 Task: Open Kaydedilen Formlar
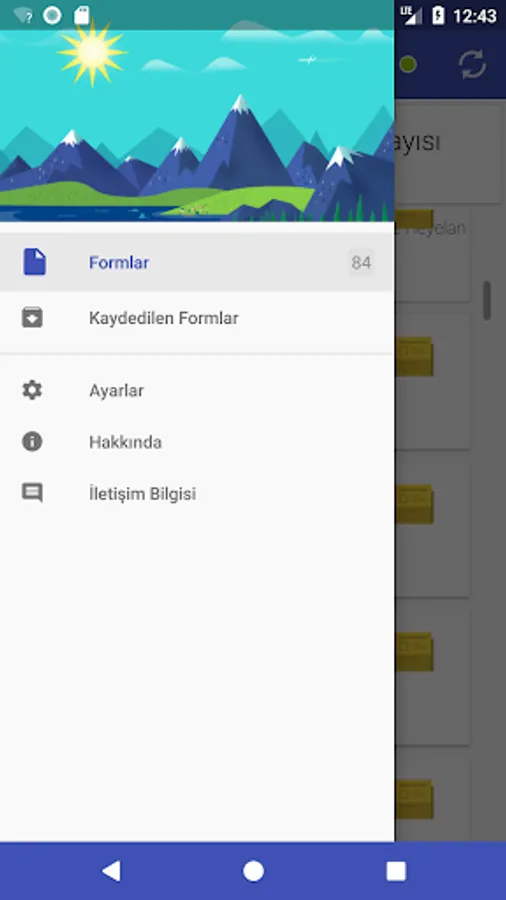click(197, 318)
